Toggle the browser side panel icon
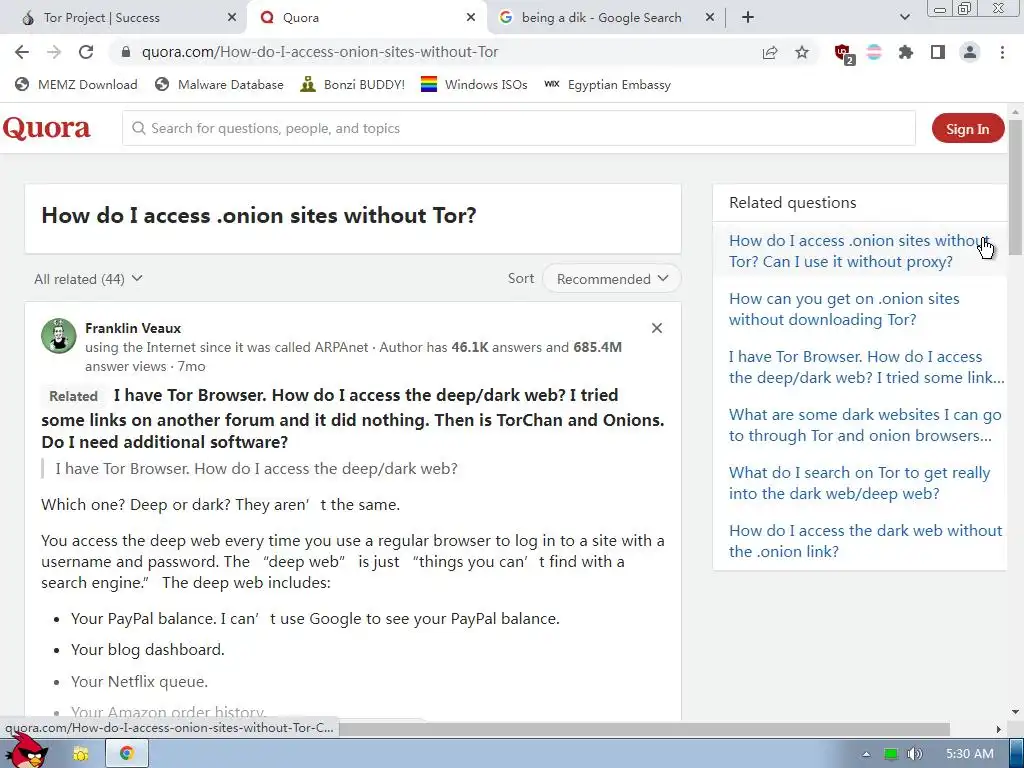Image resolution: width=1024 pixels, height=768 pixels. coord(938,52)
